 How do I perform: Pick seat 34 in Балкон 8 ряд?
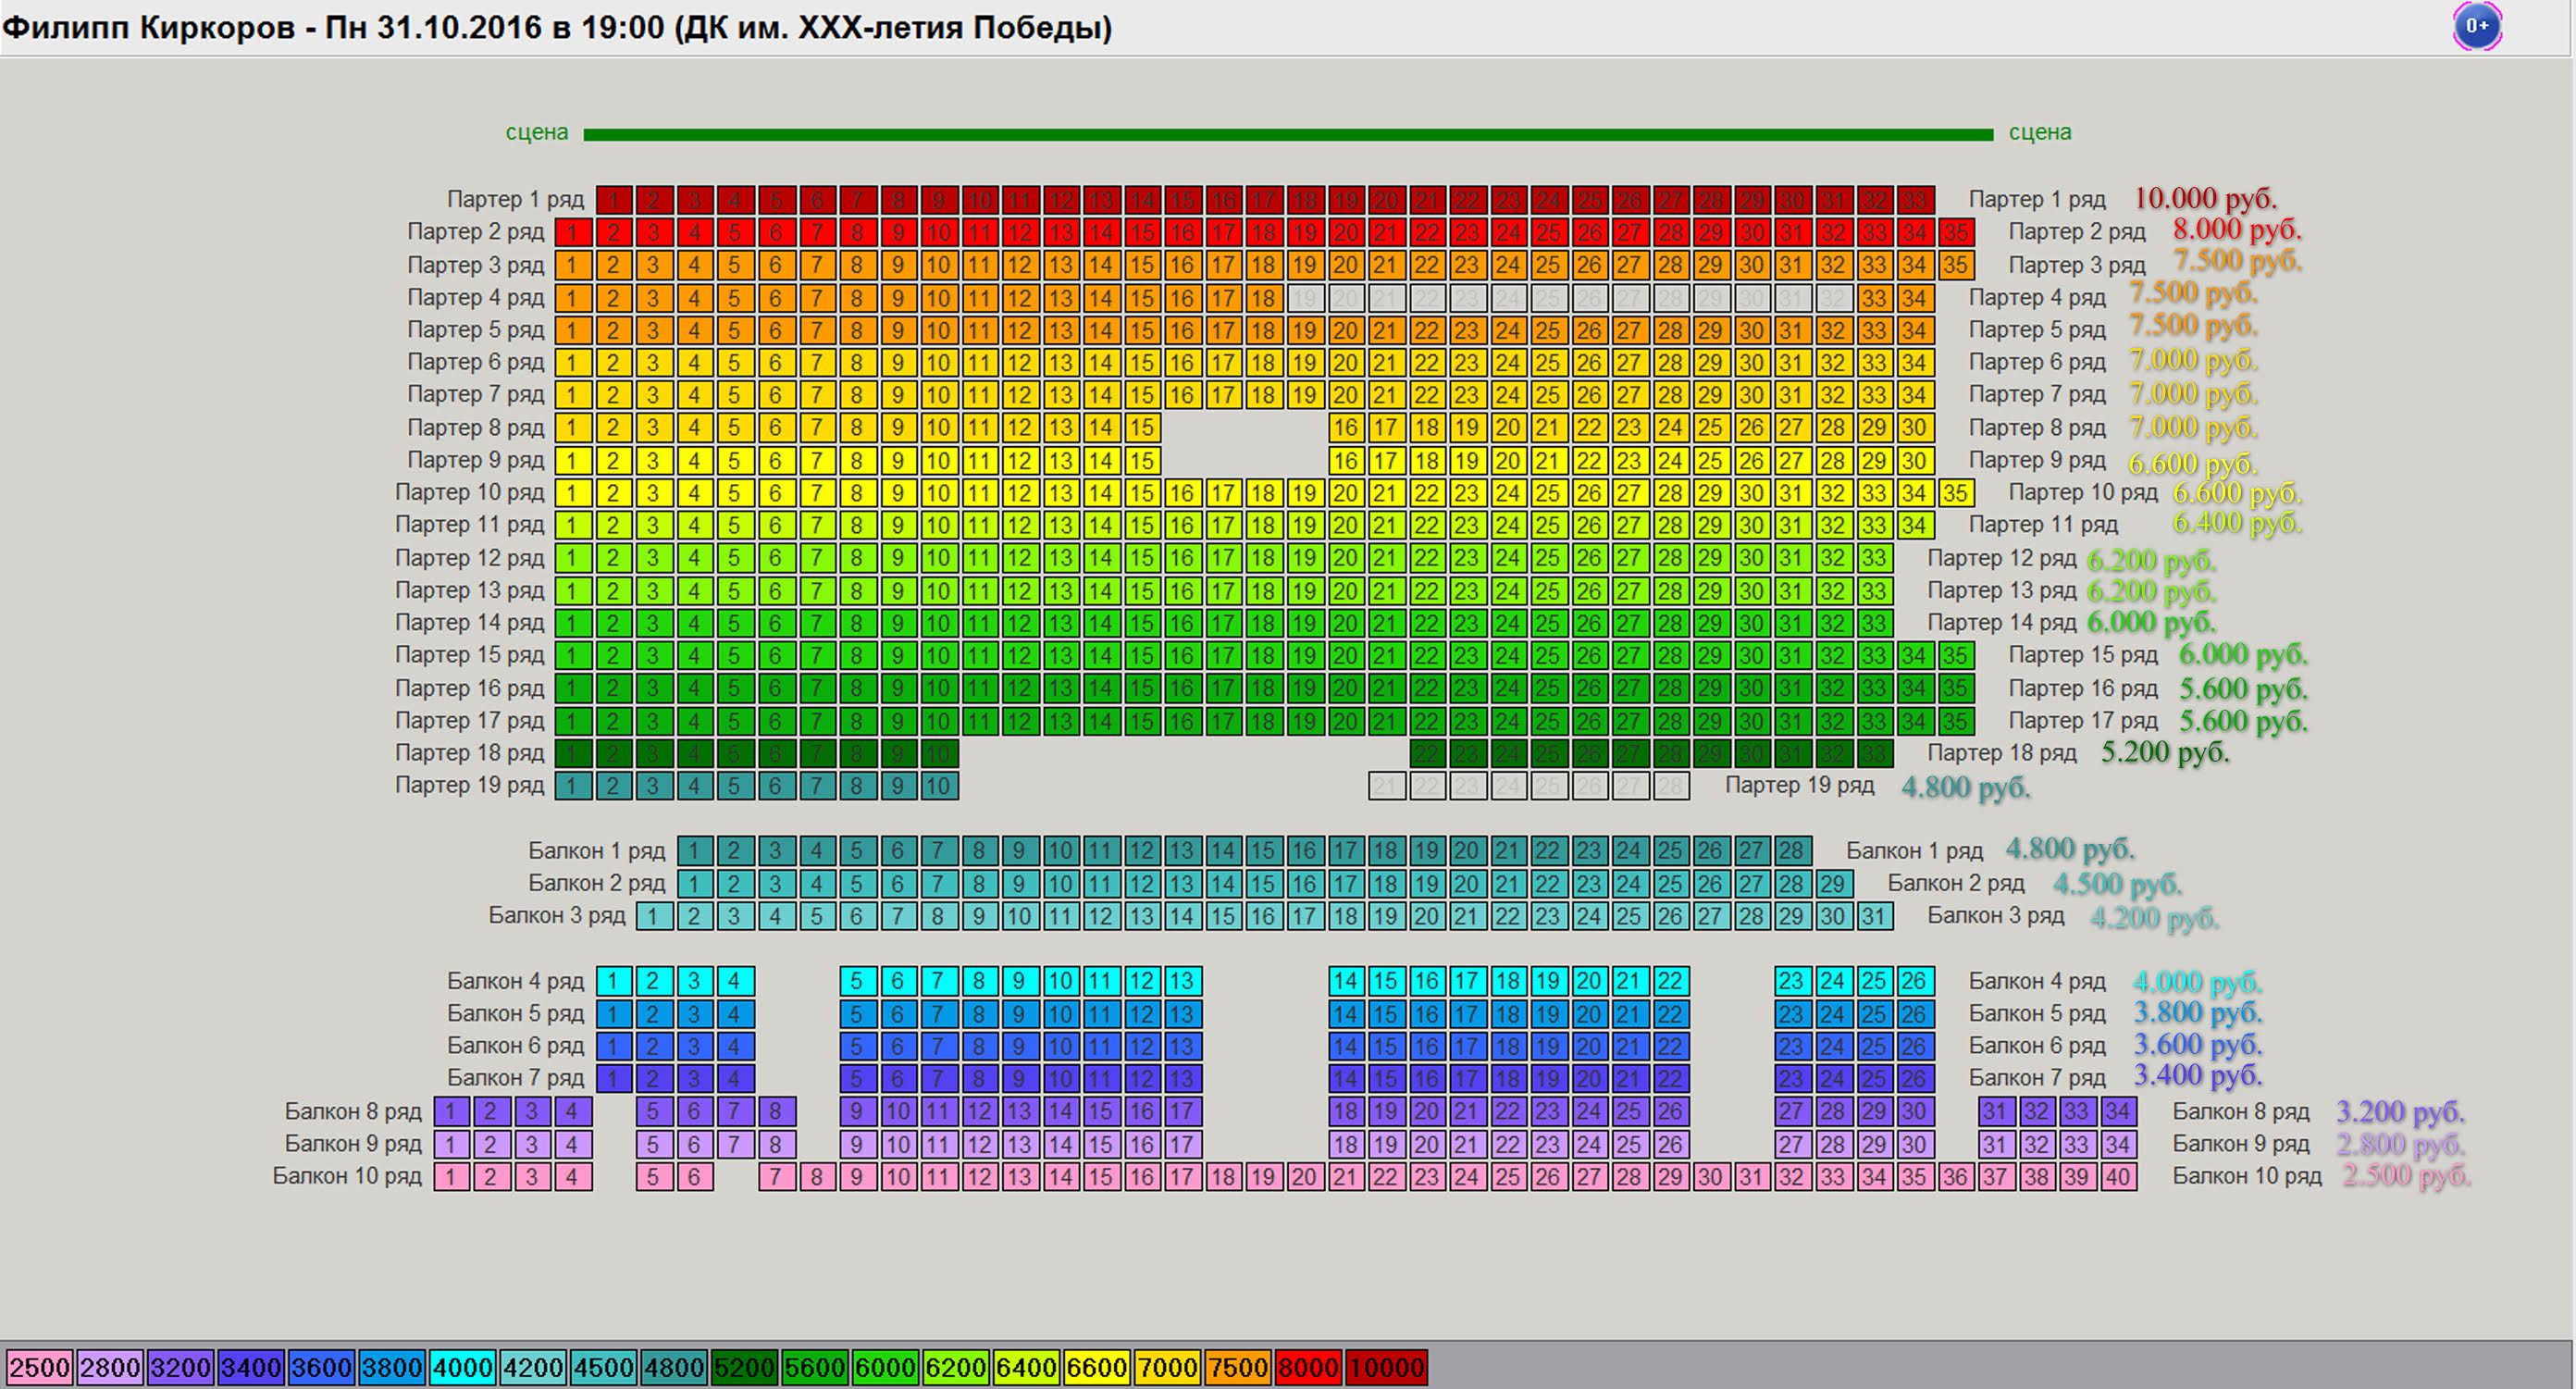2117,1111
